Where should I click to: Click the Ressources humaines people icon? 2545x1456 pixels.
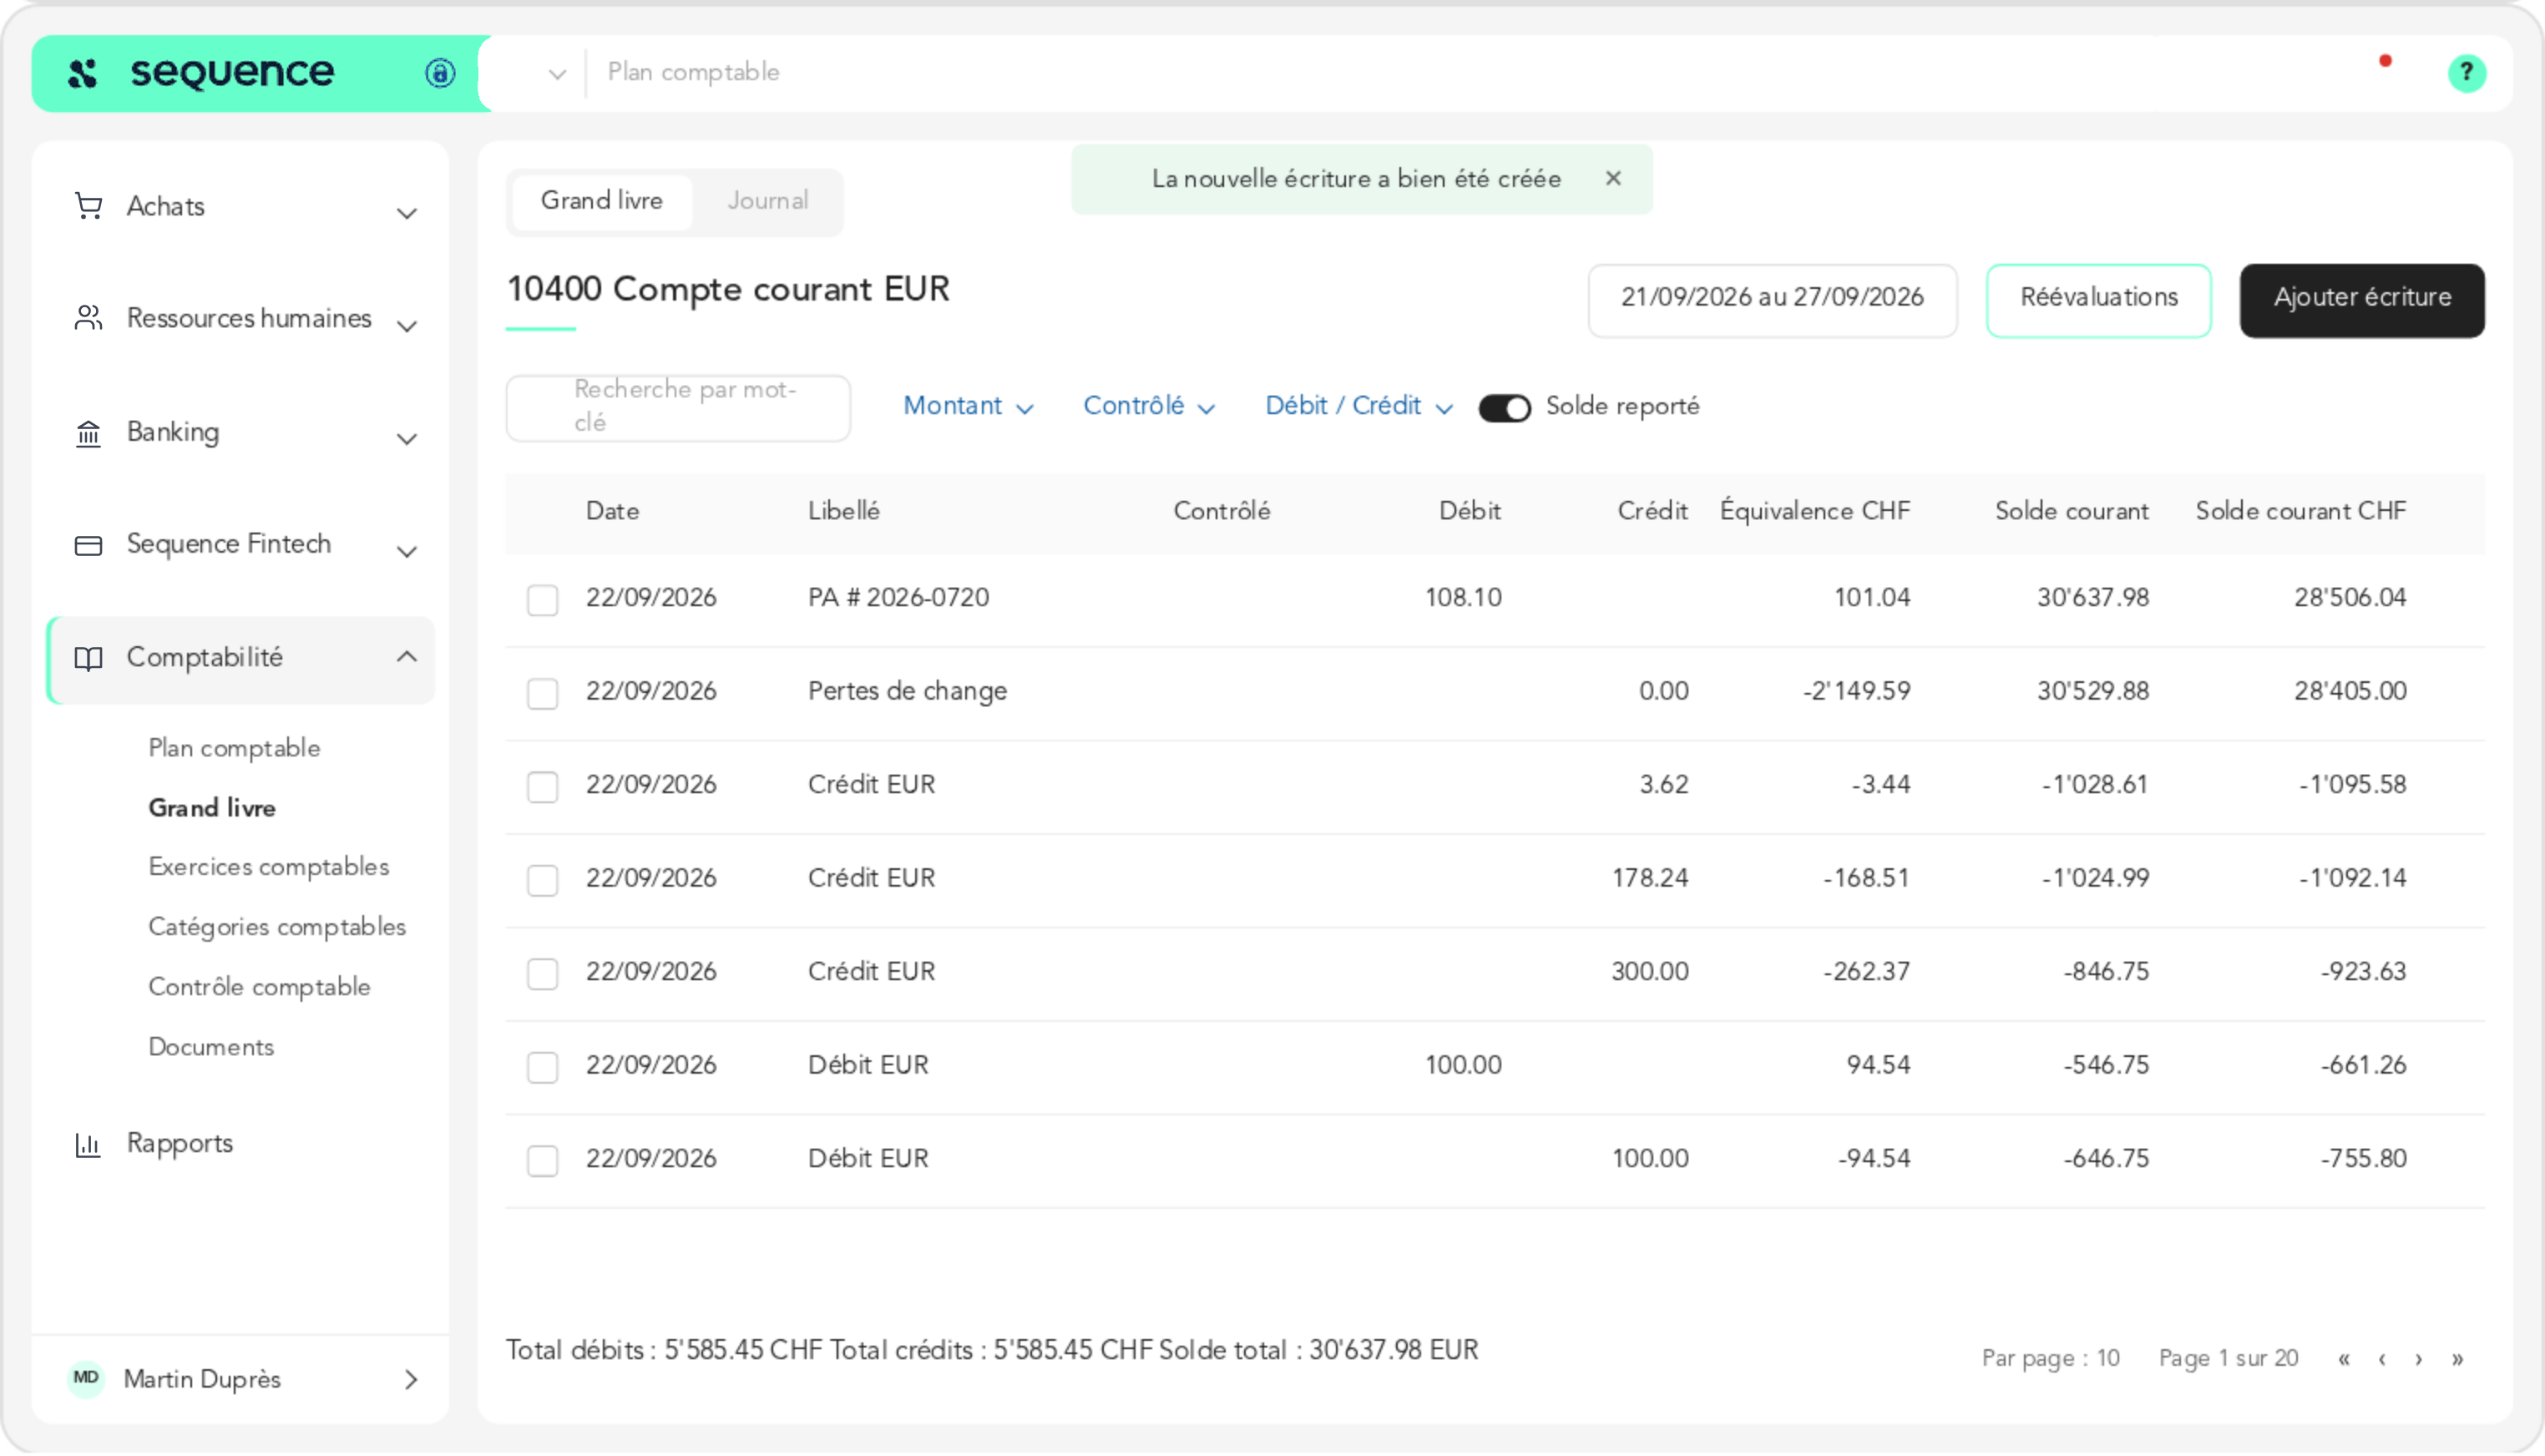pos(88,318)
